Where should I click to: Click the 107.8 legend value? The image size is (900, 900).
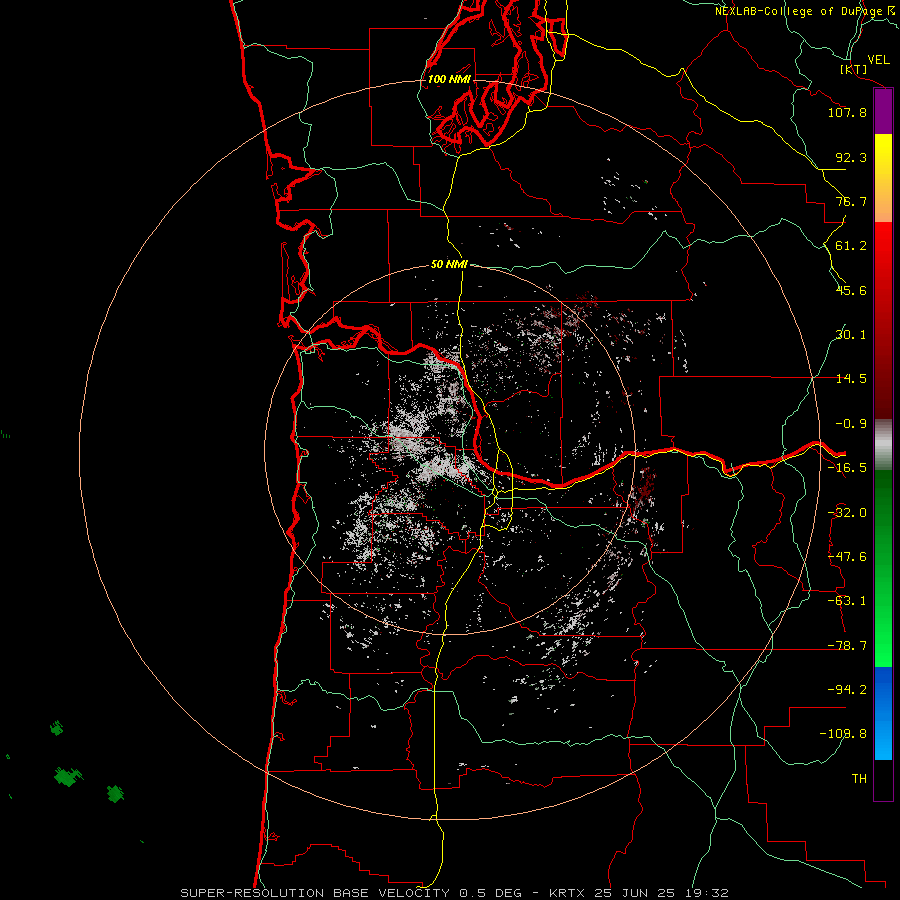coord(847,112)
